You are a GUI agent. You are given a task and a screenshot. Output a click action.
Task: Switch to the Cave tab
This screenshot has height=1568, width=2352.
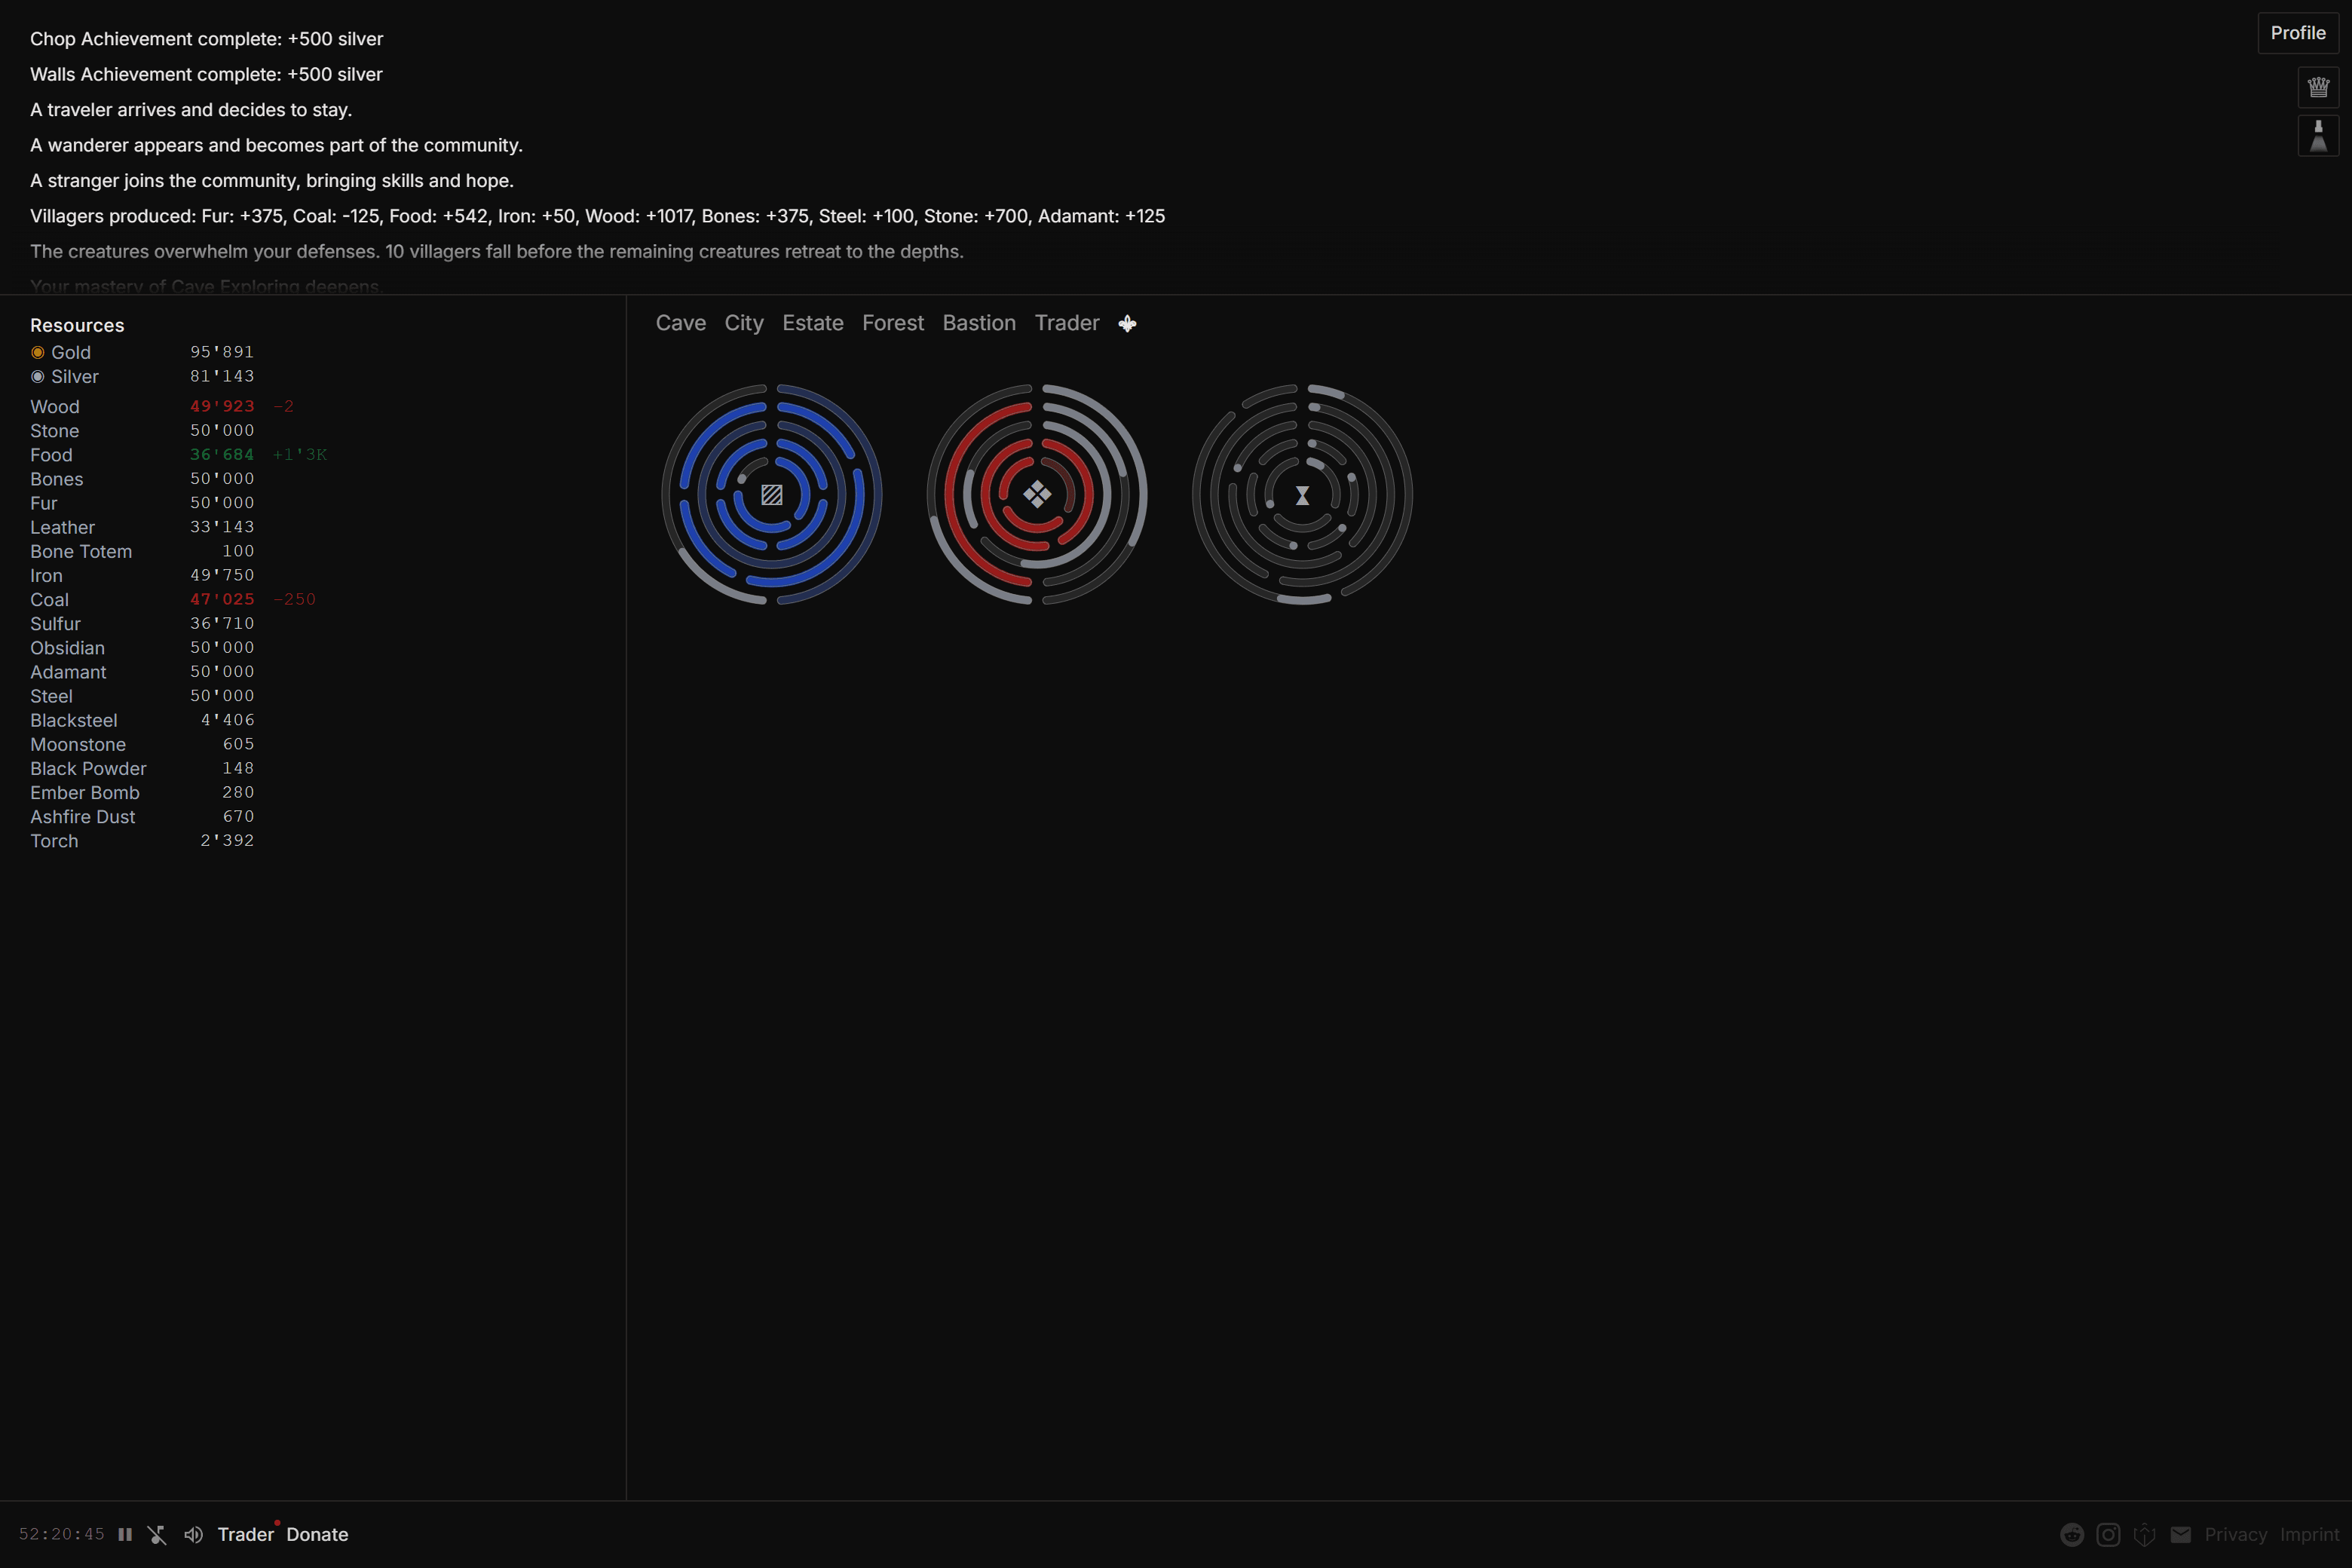[680, 323]
